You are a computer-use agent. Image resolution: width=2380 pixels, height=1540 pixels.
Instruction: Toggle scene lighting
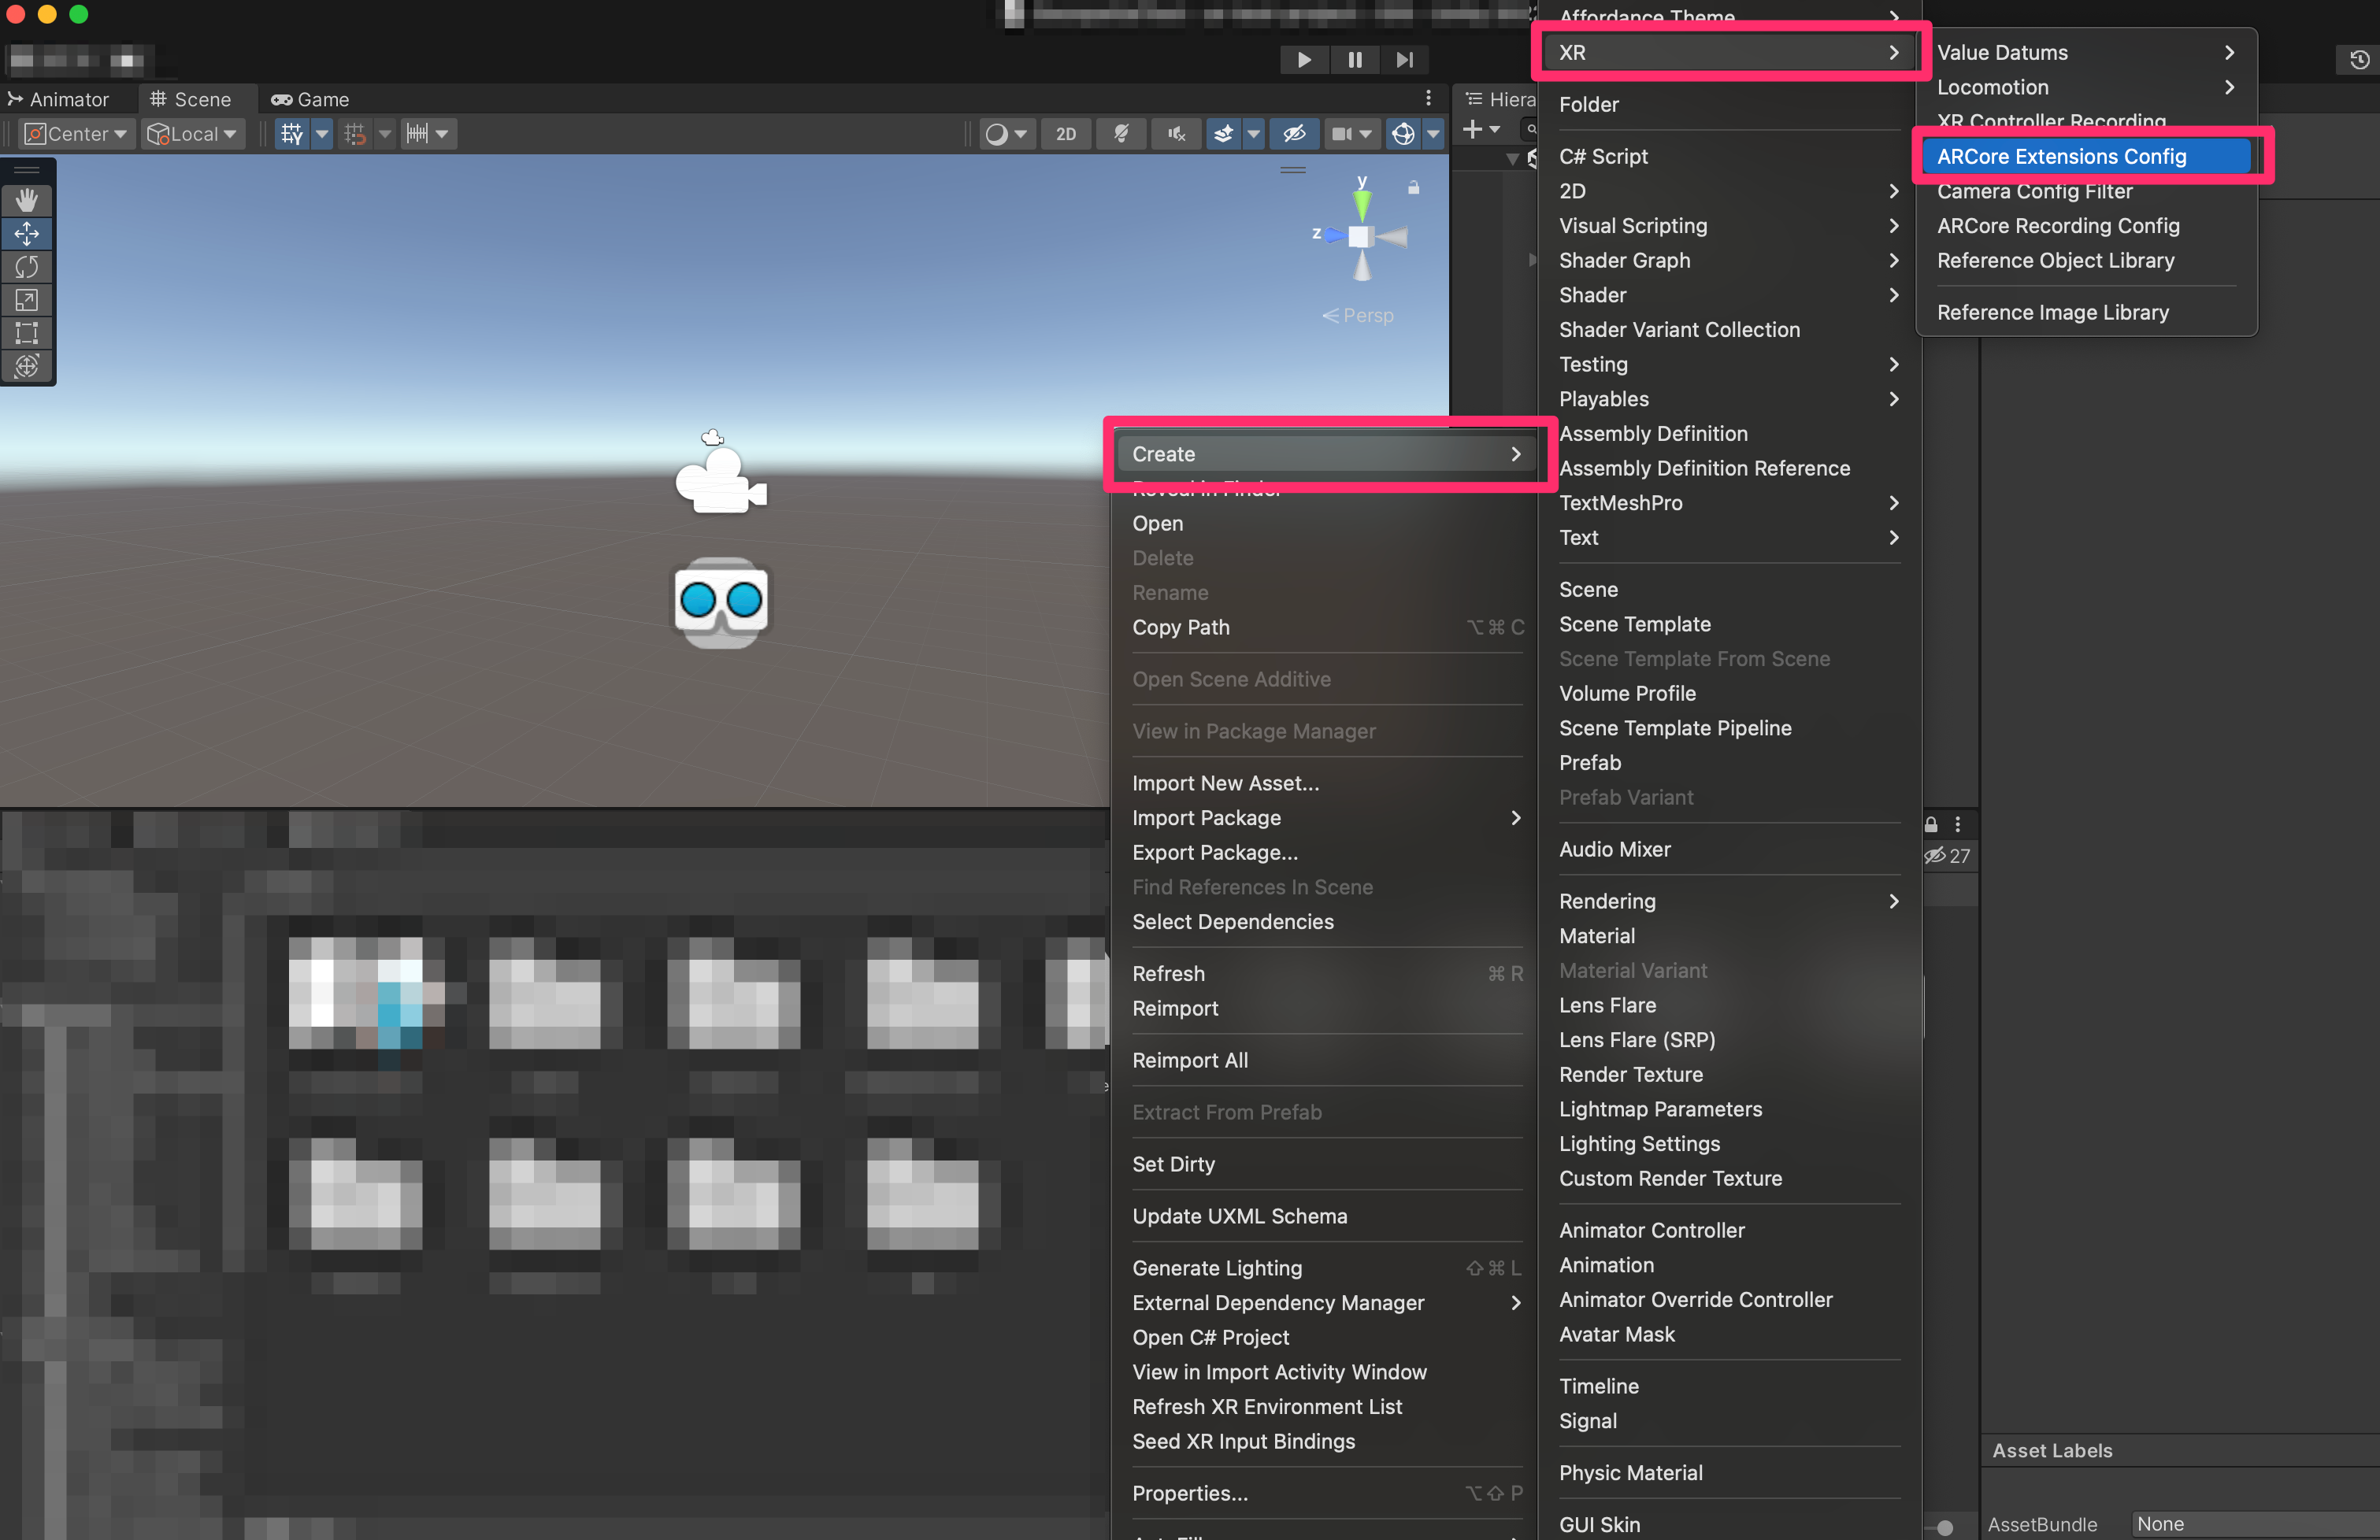click(1121, 134)
